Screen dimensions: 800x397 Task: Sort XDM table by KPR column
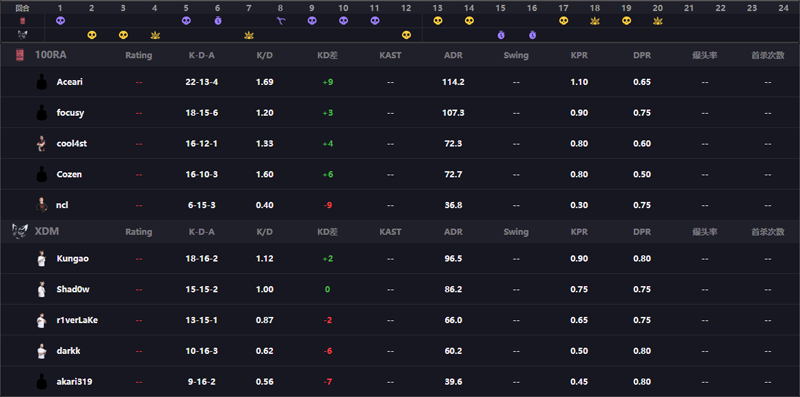pyautogui.click(x=579, y=232)
